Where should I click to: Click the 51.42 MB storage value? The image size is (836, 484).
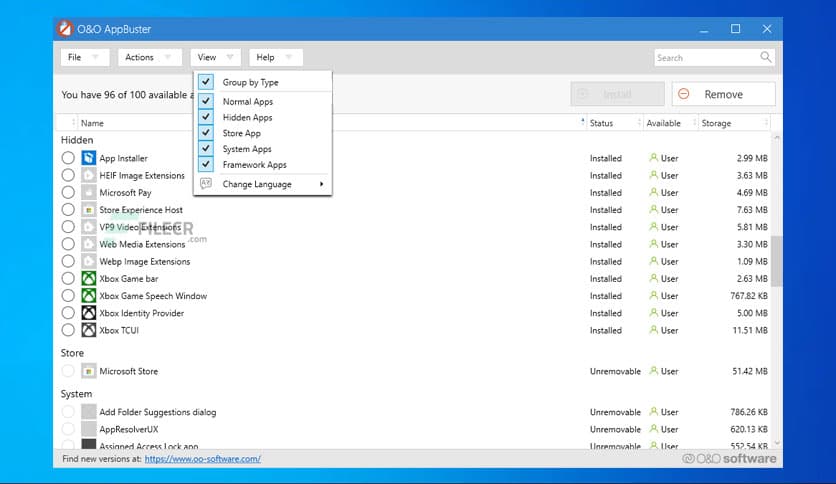coord(750,371)
